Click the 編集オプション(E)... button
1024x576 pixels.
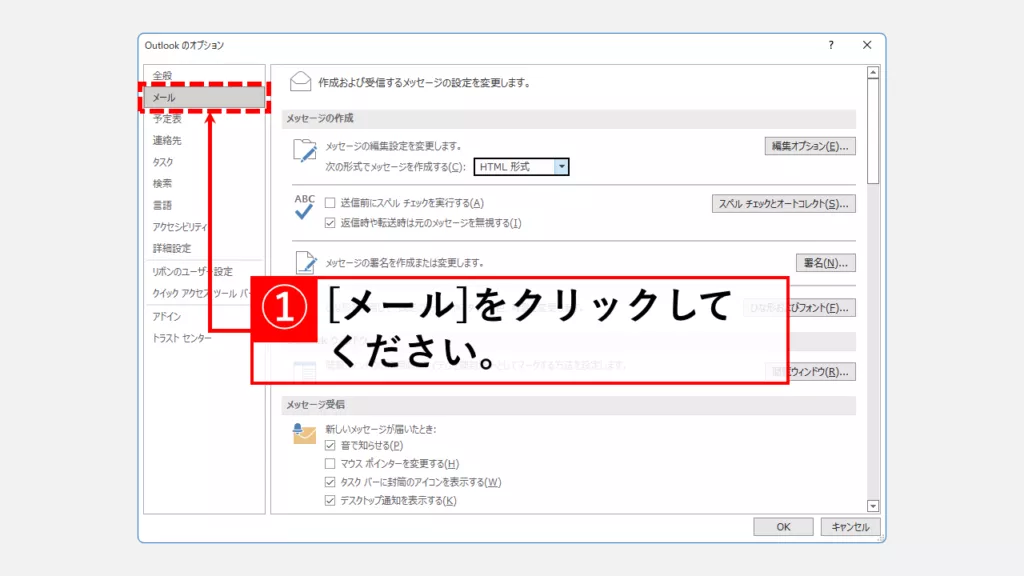coord(810,146)
